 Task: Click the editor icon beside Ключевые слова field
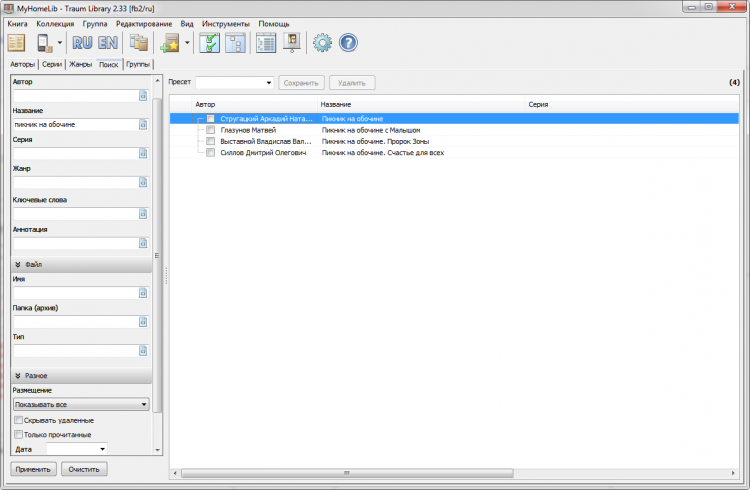(143, 214)
